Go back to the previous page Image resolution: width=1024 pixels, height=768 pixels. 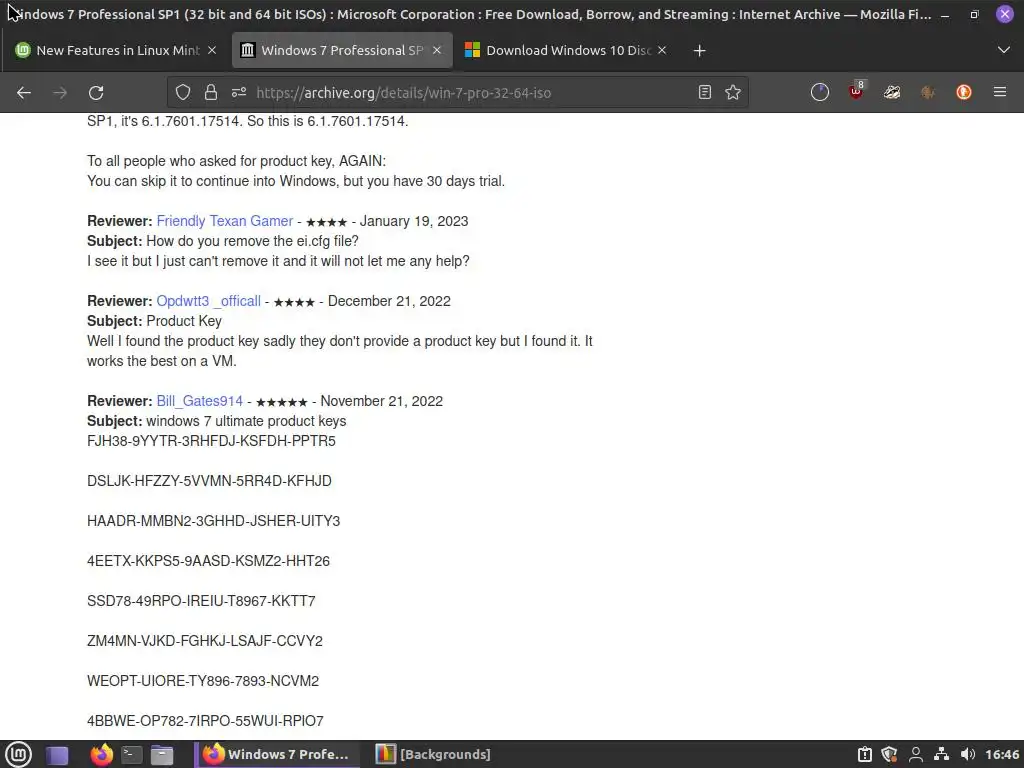pyautogui.click(x=24, y=93)
